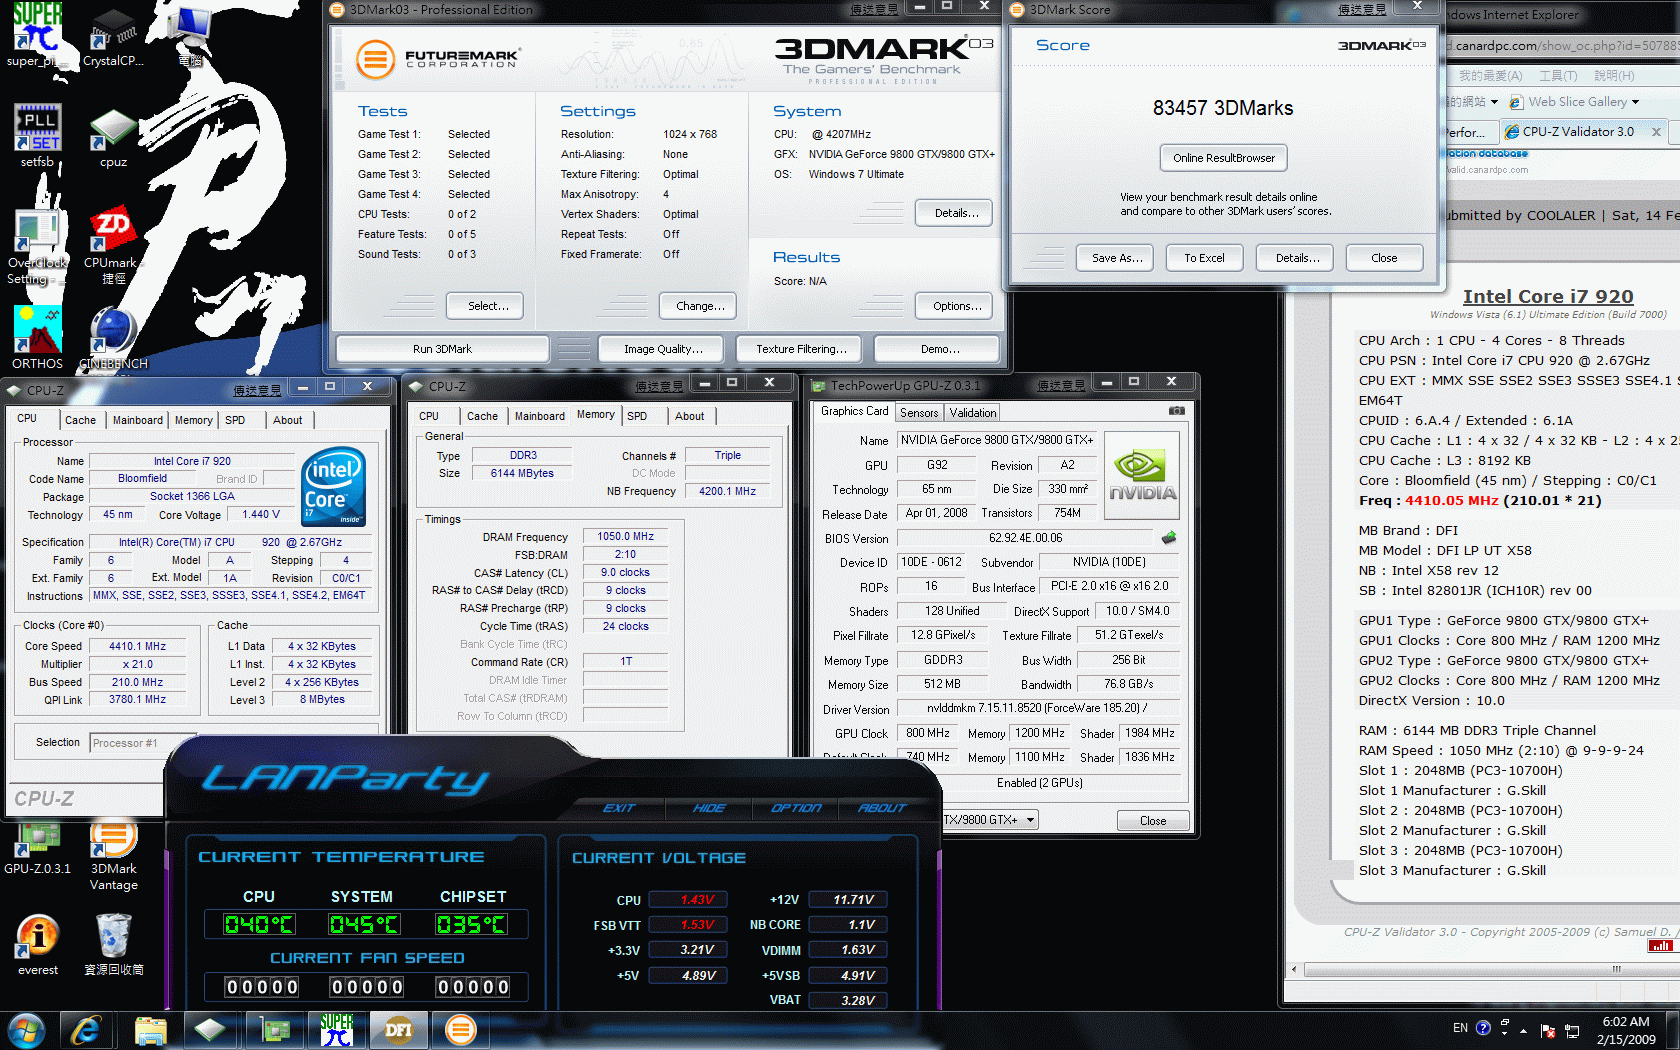Switch to DFI taskbar icon

[x=399, y=1030]
